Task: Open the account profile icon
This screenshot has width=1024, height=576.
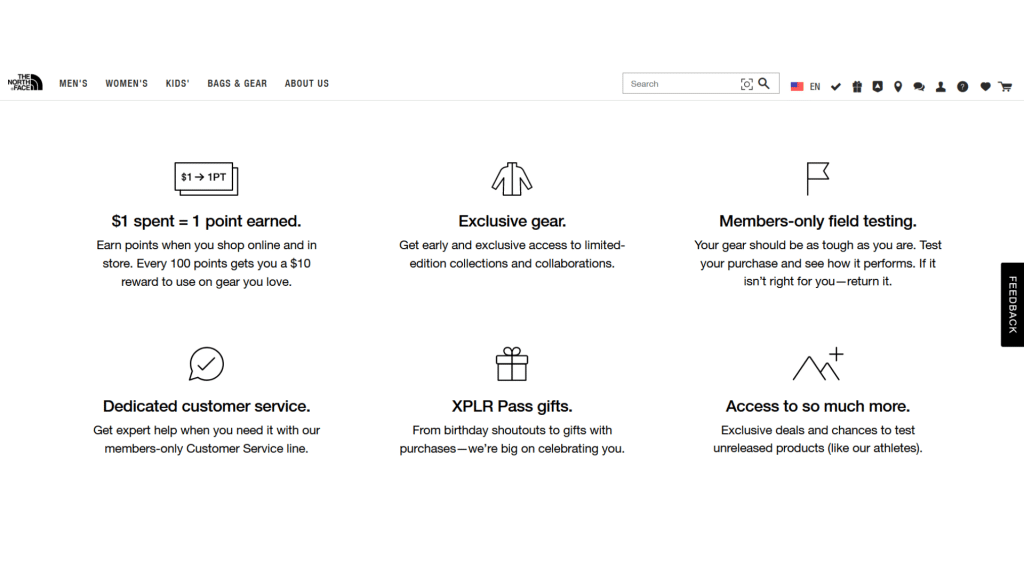Action: (940, 86)
